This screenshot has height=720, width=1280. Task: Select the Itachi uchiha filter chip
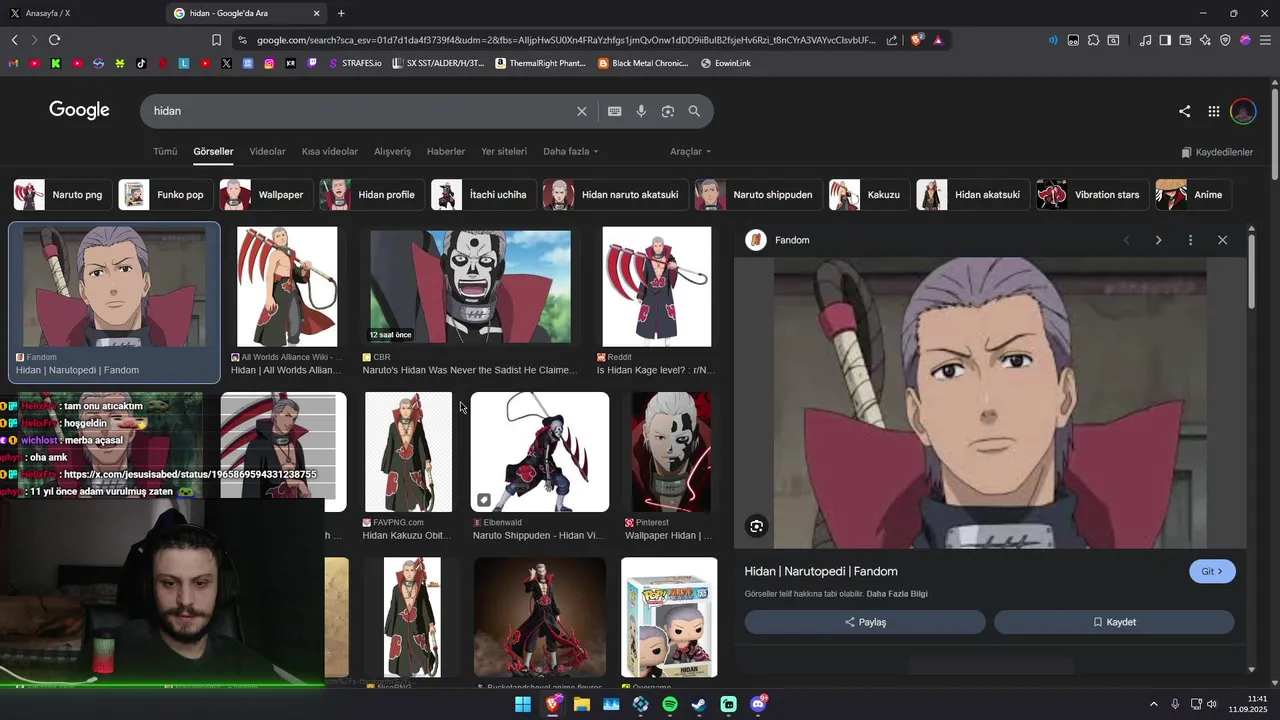pyautogui.click(x=482, y=195)
